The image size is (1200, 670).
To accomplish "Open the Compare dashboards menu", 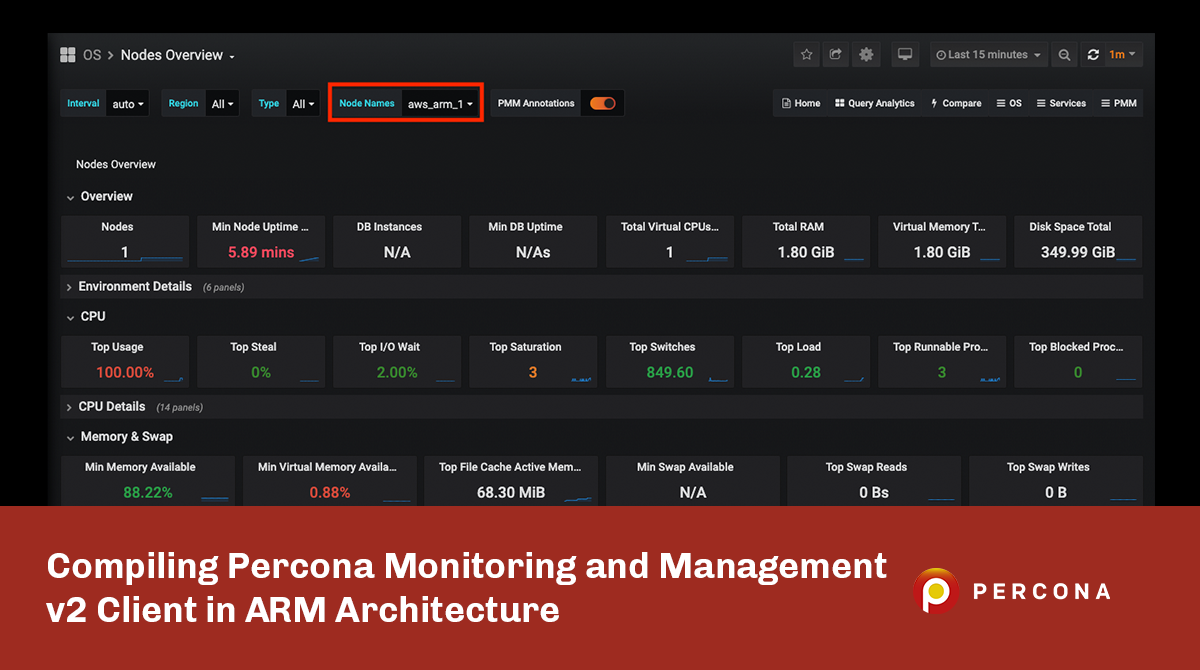I will [x=956, y=103].
